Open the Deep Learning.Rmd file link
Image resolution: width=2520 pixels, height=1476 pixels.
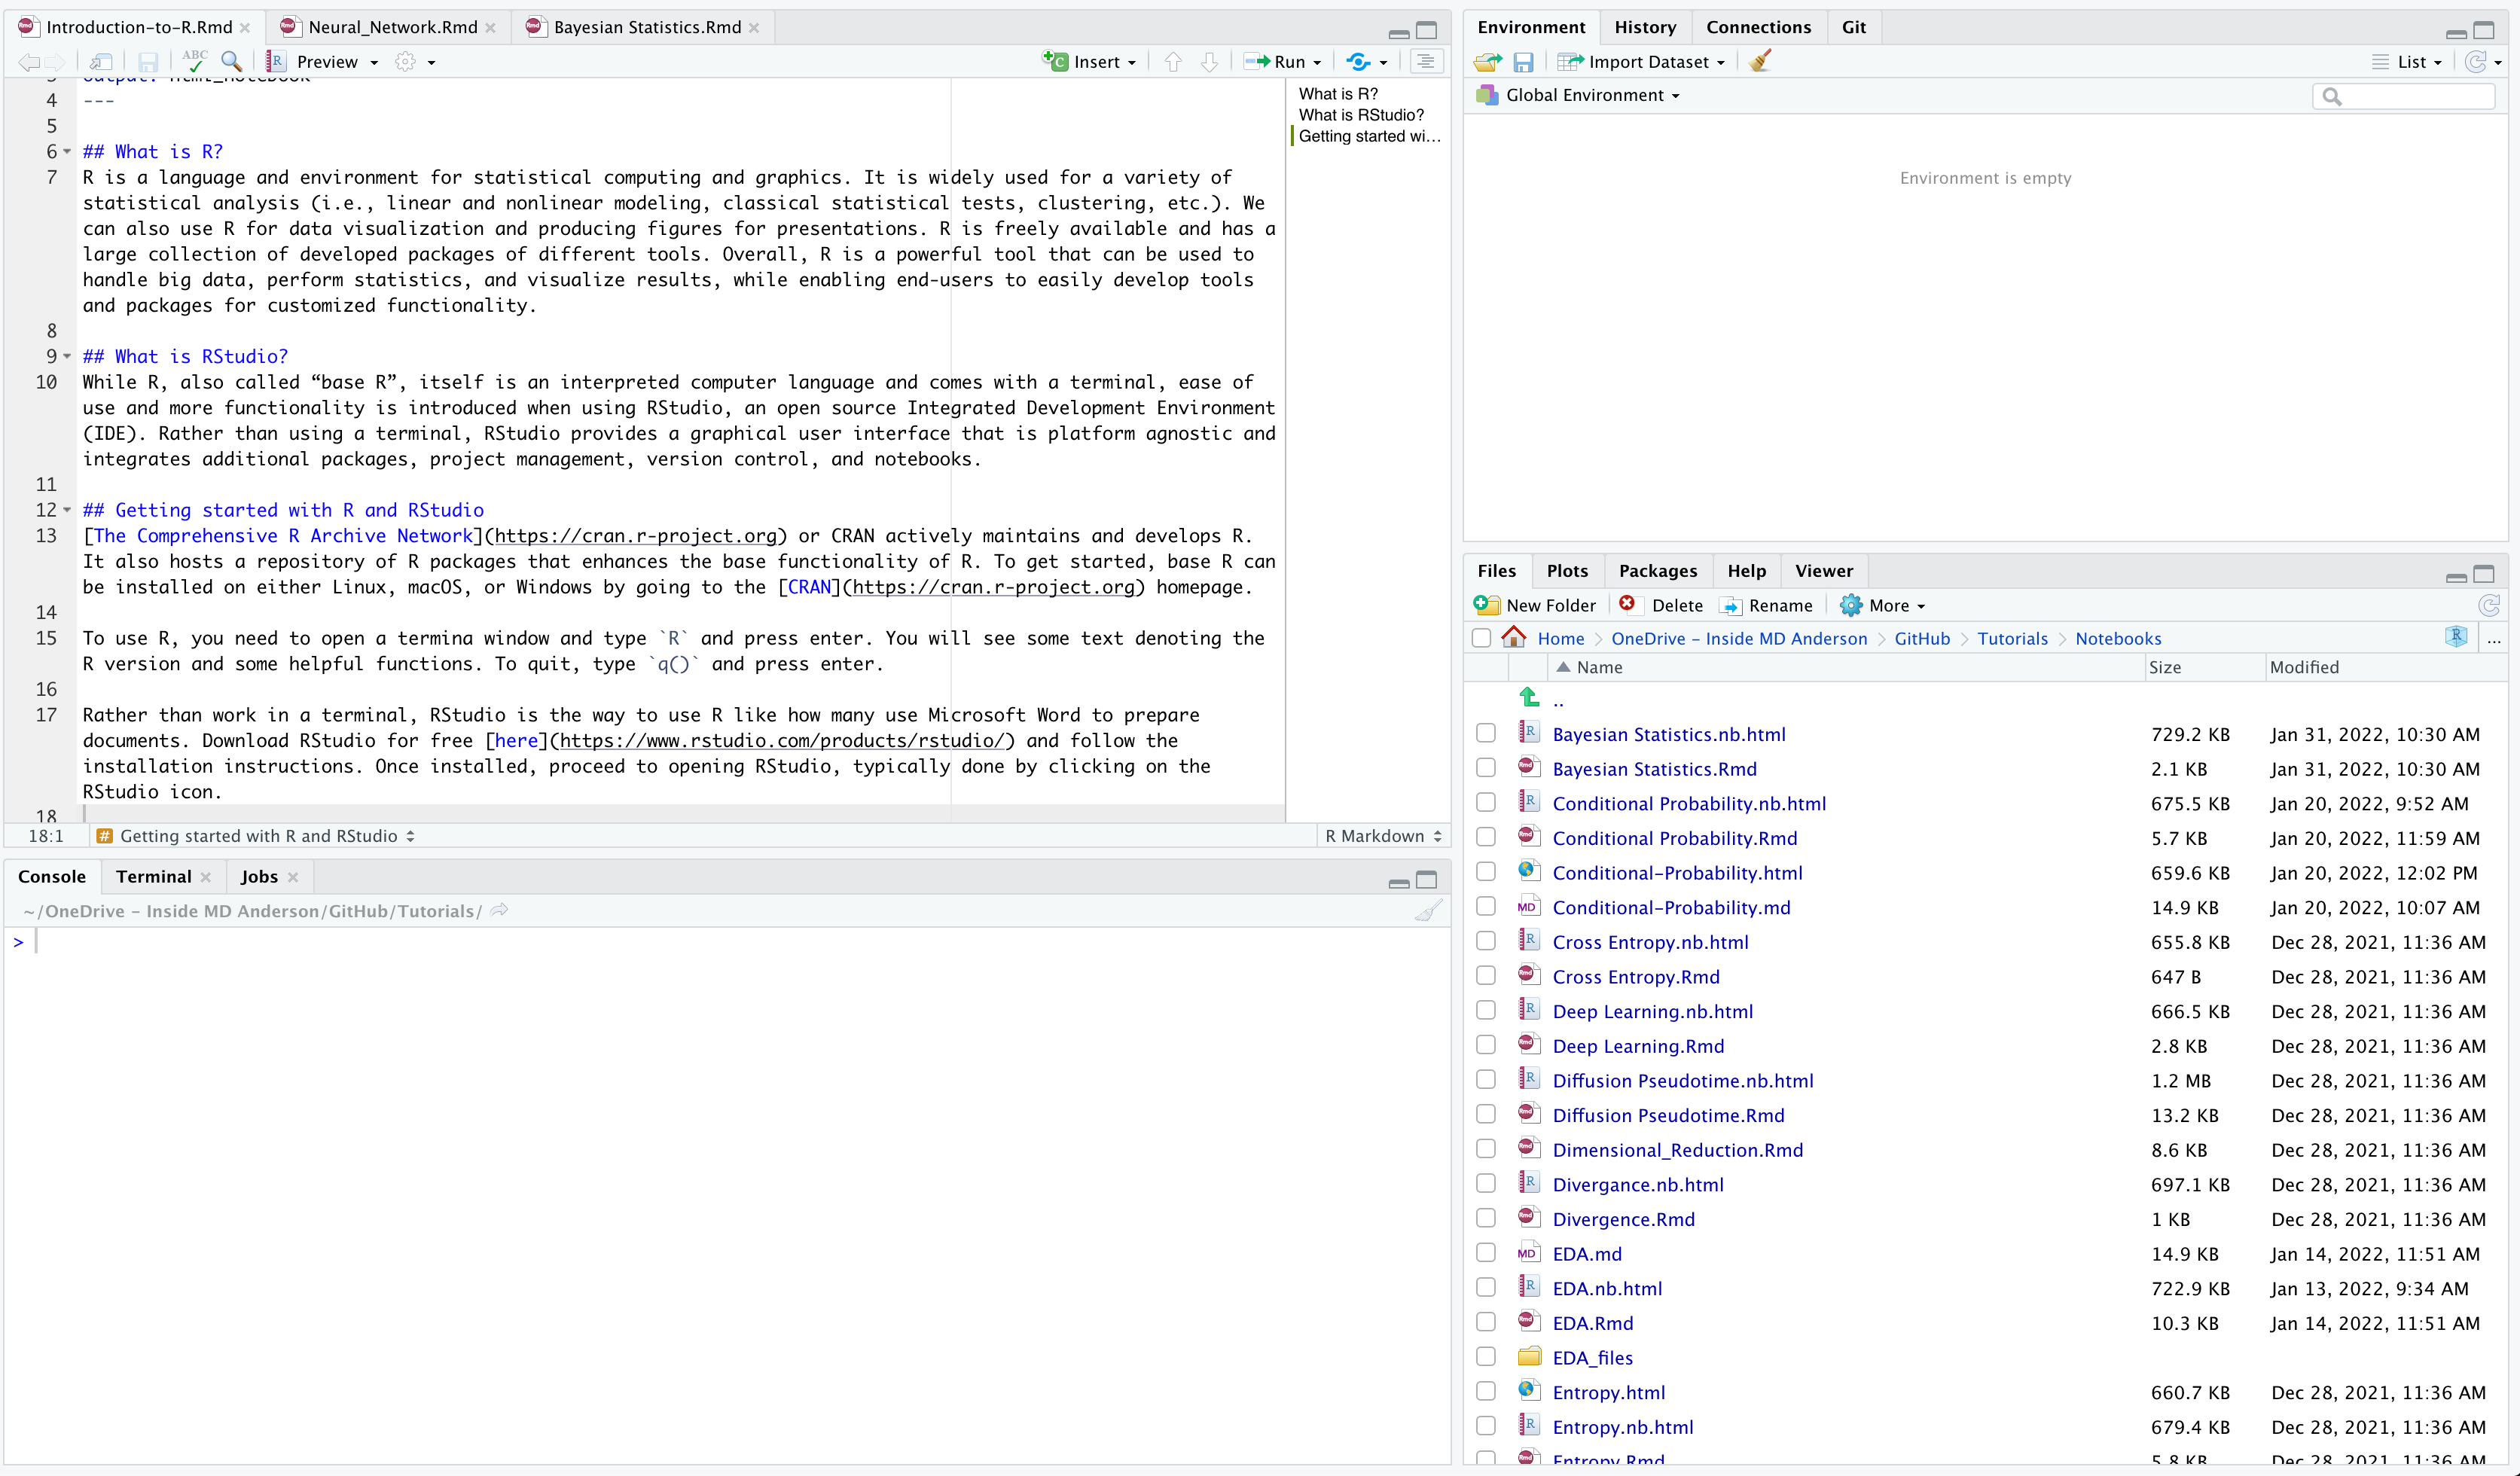(1638, 1045)
